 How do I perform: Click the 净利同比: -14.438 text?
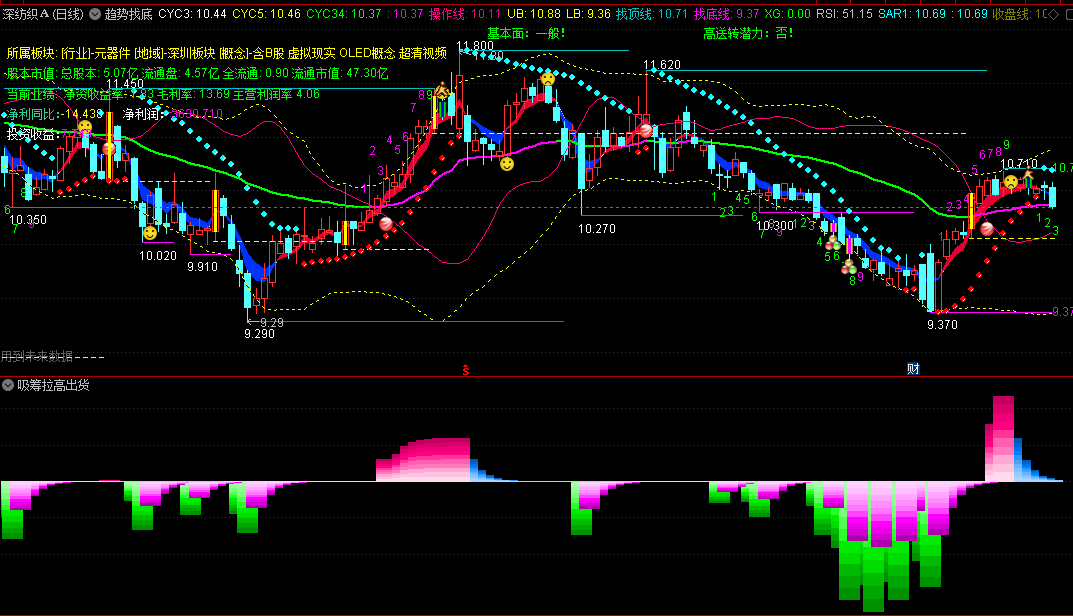pyautogui.click(x=55, y=114)
